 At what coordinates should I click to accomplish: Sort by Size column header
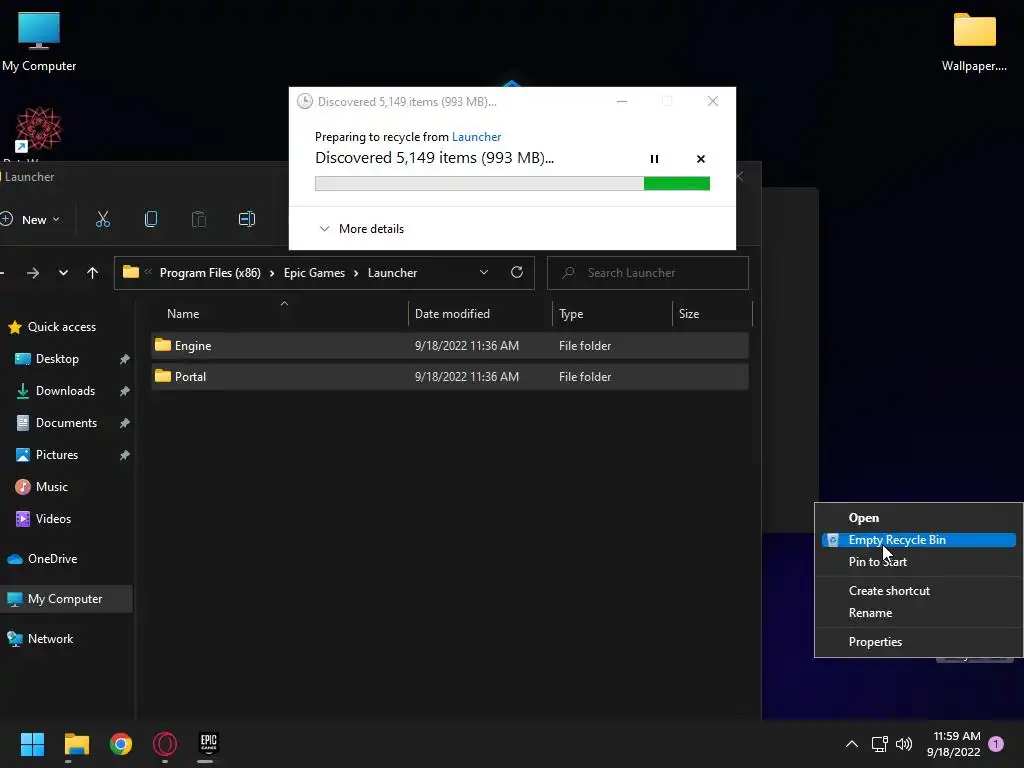pos(712,313)
